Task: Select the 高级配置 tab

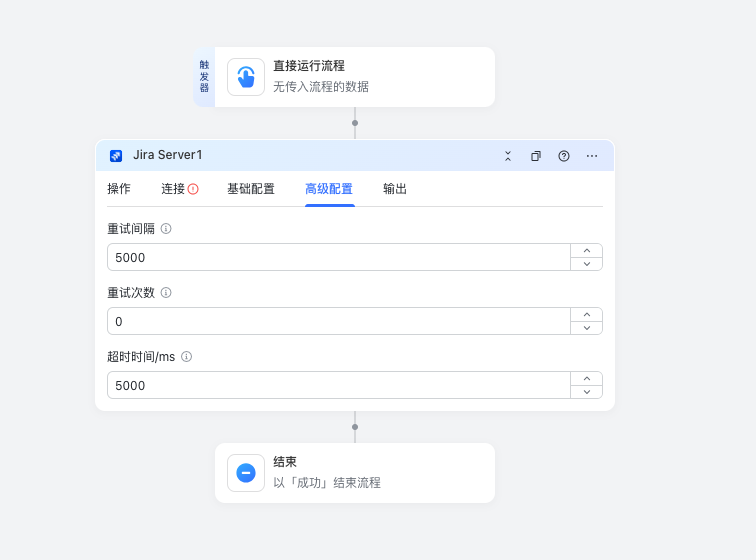Action: pyautogui.click(x=329, y=189)
